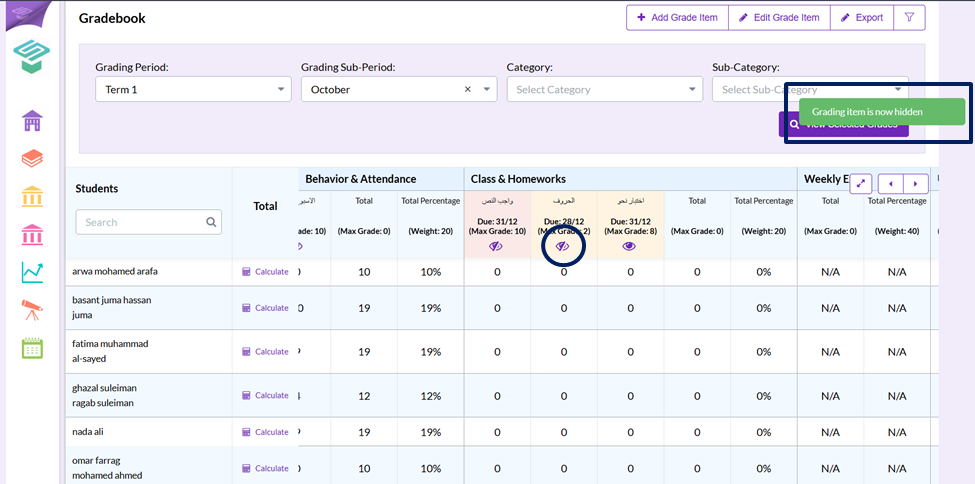Click the Class & Homeworks category header
The image size is (975, 484).
point(518,179)
